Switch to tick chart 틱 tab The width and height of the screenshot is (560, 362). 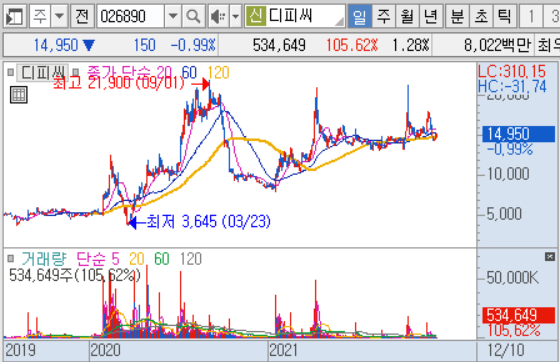tap(505, 16)
